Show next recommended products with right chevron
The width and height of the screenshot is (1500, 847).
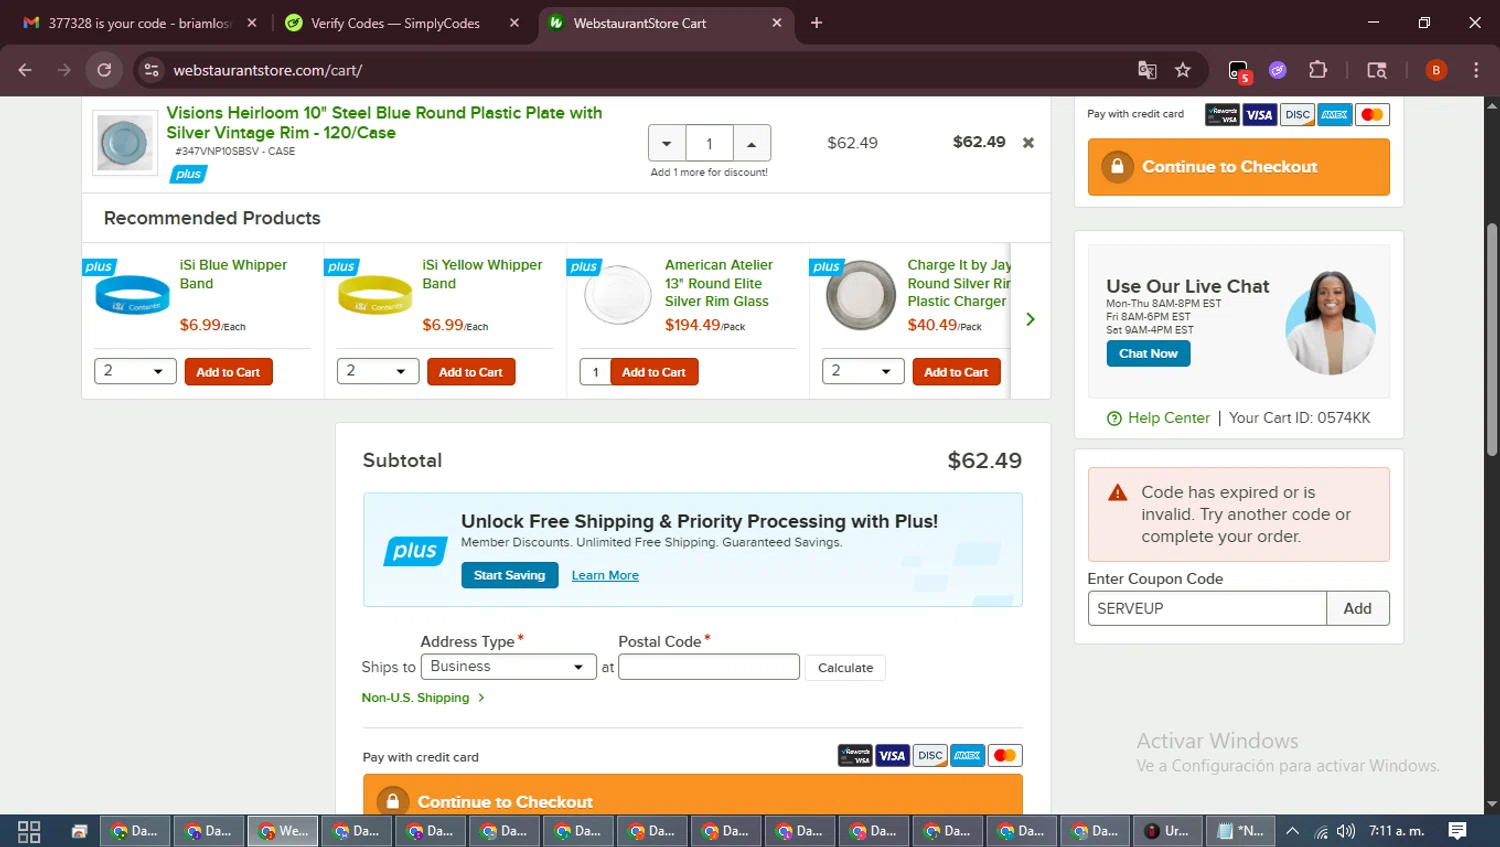tap(1030, 319)
